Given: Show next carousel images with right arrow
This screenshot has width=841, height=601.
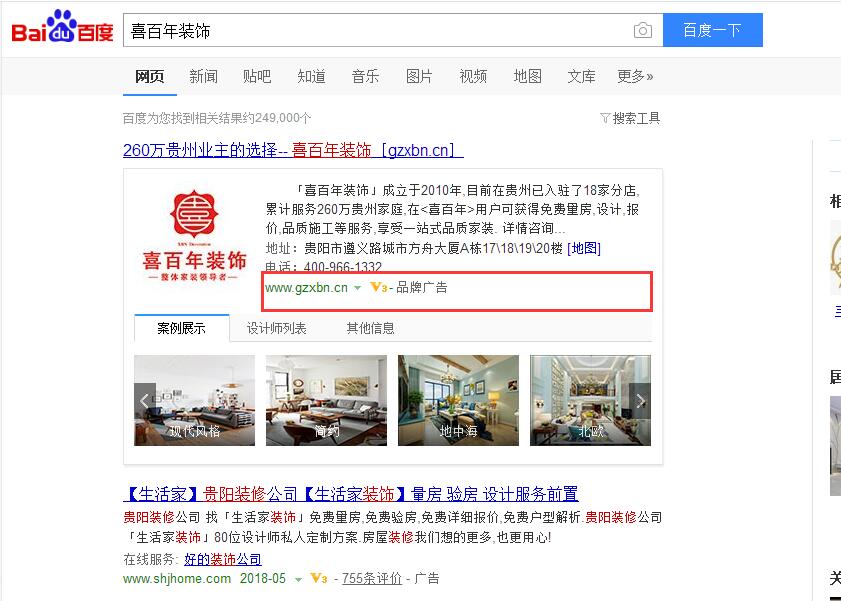Looking at the screenshot, I should pyautogui.click(x=640, y=400).
